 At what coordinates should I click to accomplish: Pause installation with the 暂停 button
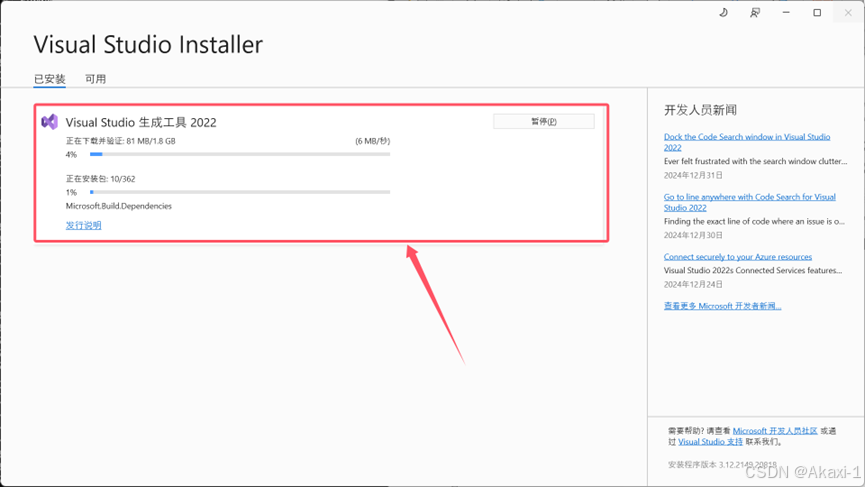[x=544, y=121]
